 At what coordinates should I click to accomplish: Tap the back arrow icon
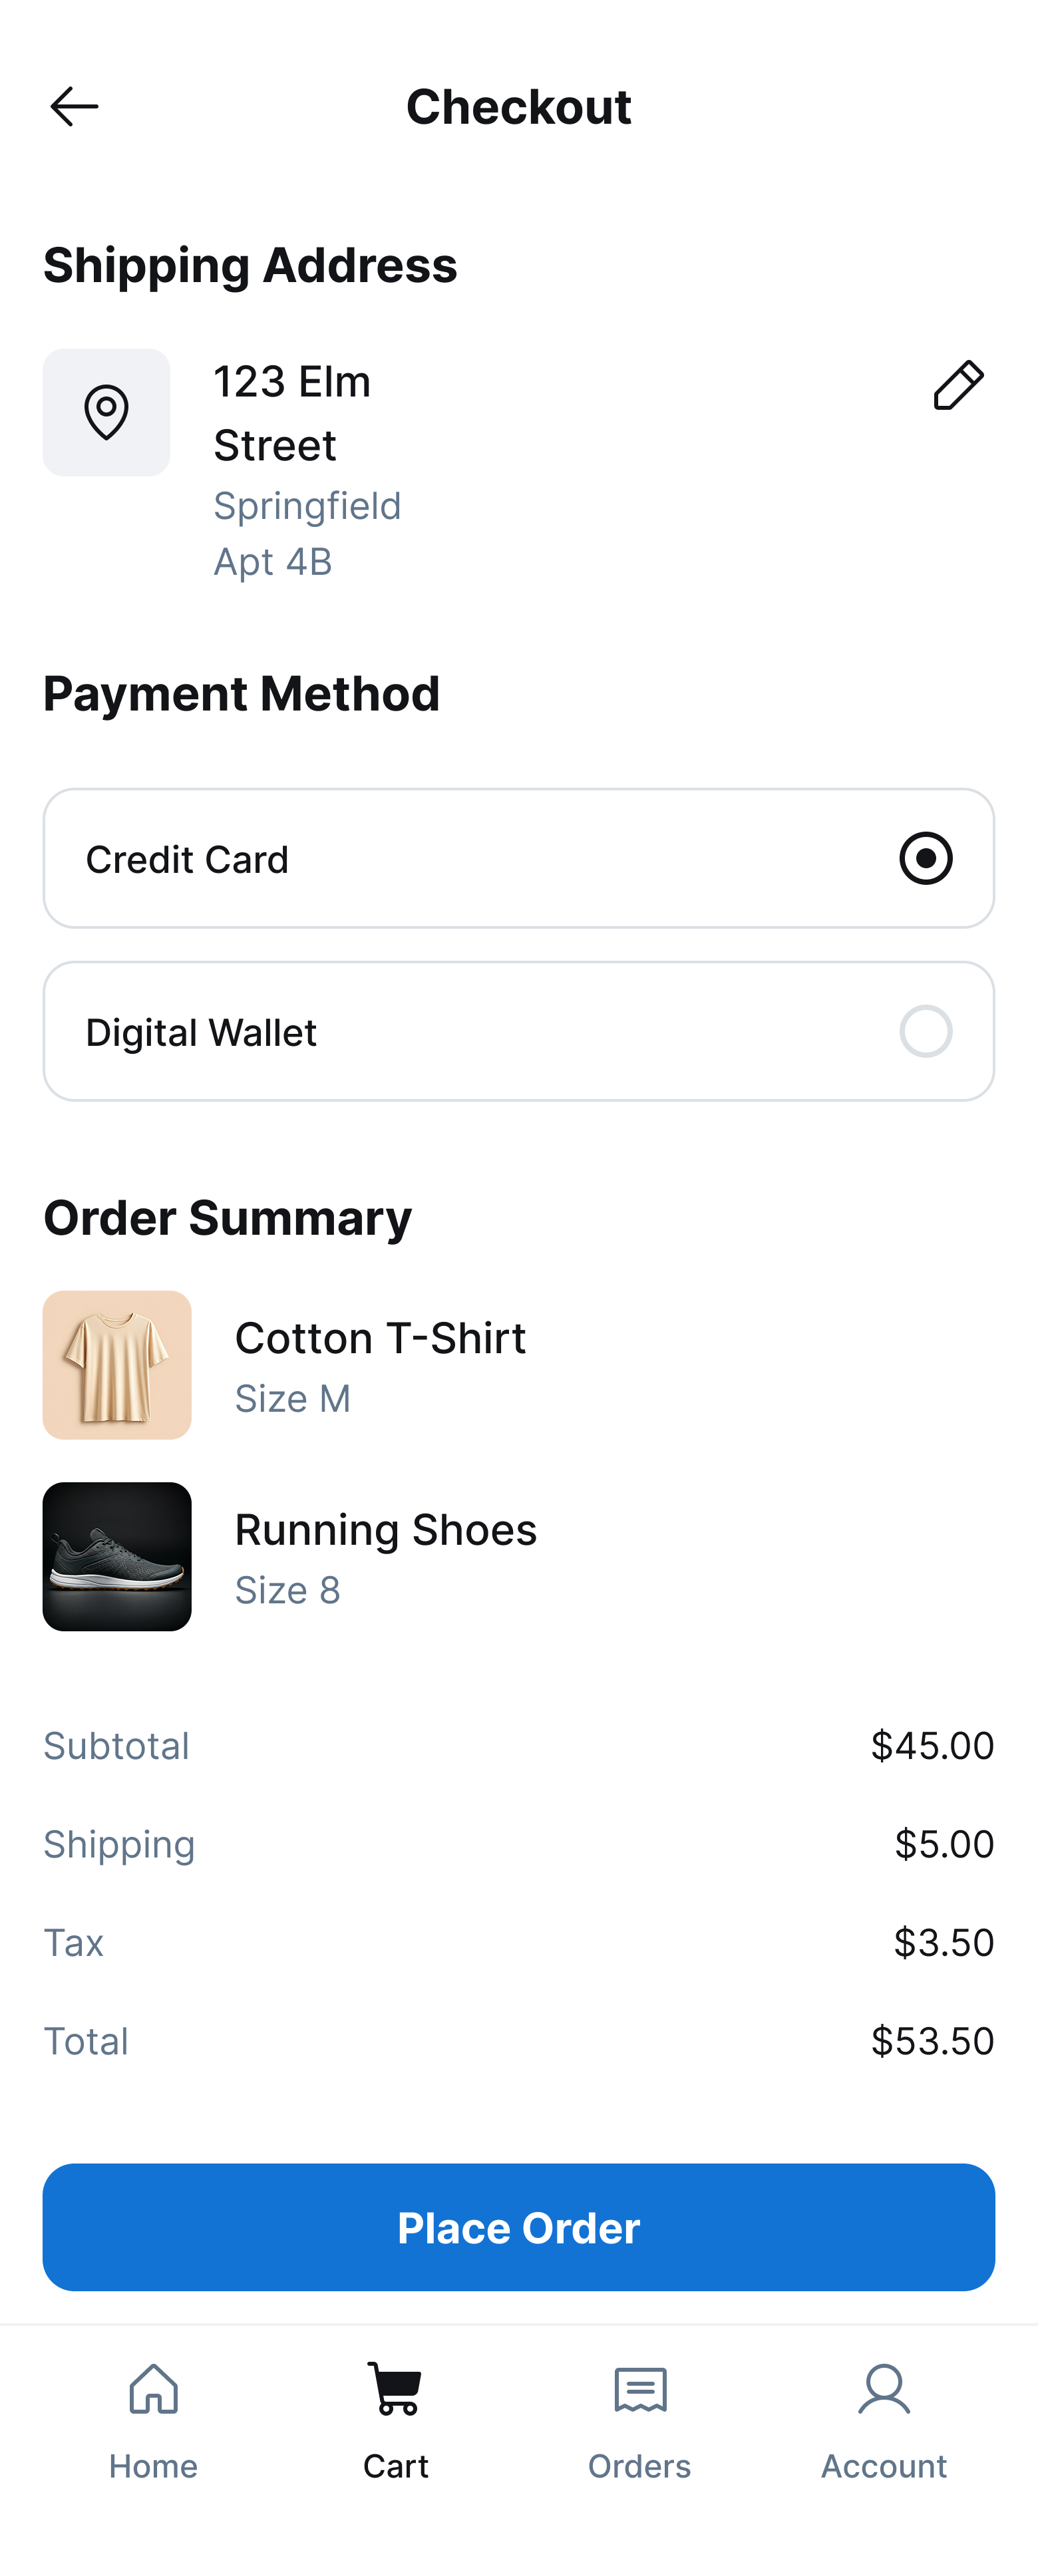point(74,106)
